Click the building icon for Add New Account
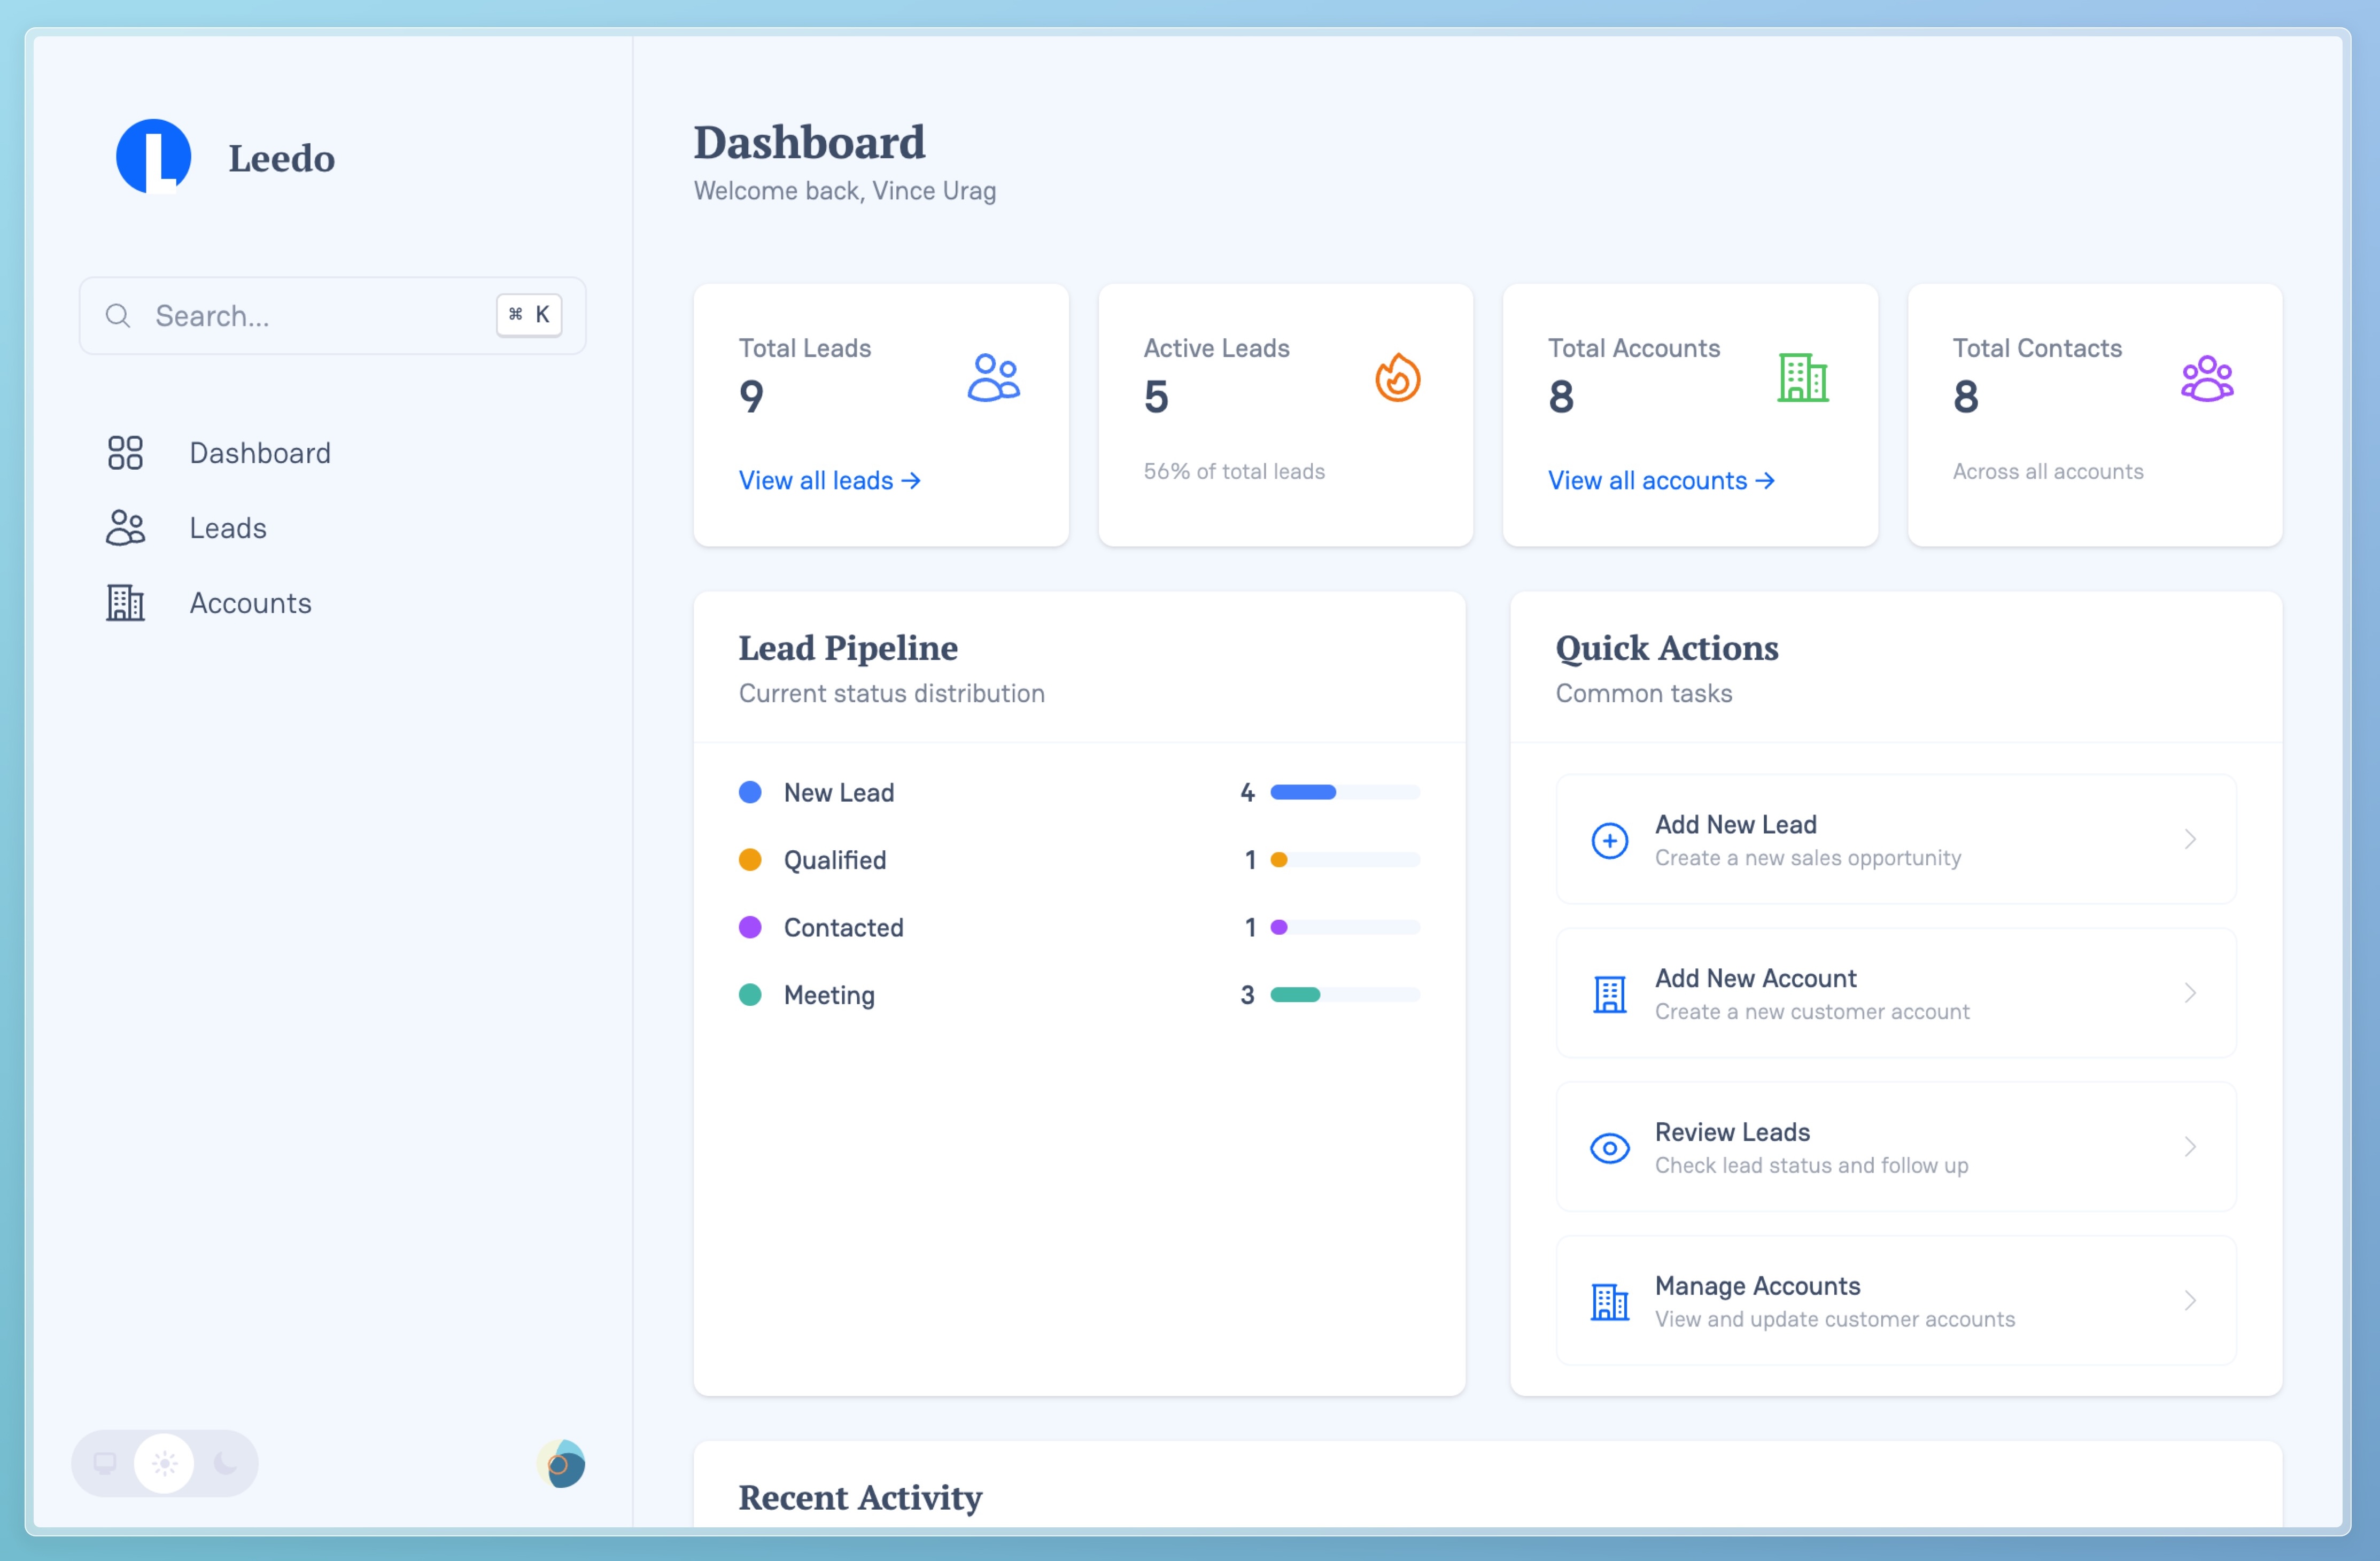 [1609, 994]
